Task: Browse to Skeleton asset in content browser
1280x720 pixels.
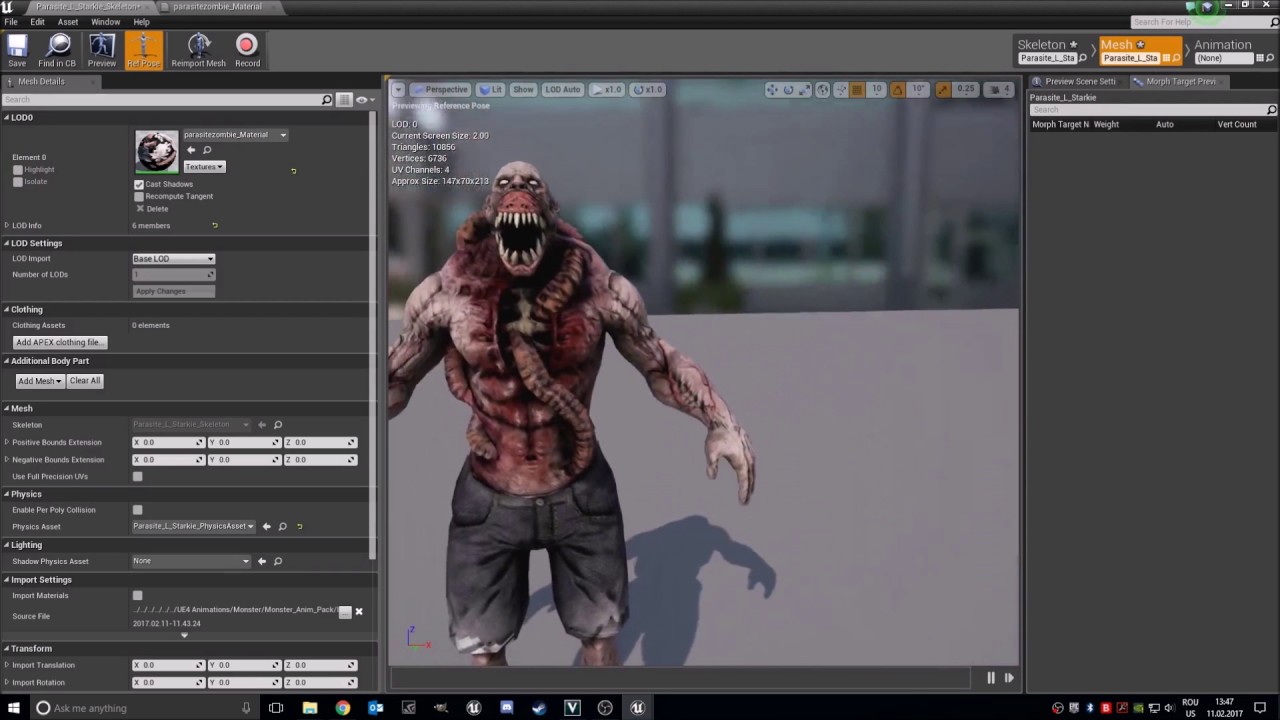Action: click(278, 425)
